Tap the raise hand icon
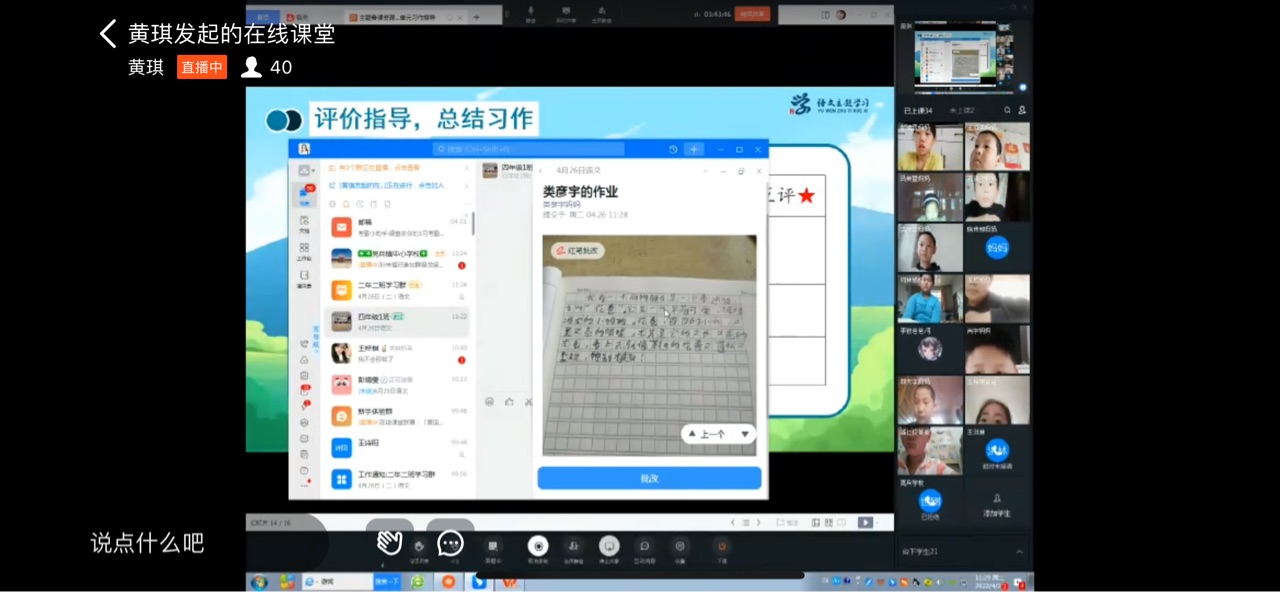This screenshot has width=1280, height=592. pyautogui.click(x=389, y=543)
